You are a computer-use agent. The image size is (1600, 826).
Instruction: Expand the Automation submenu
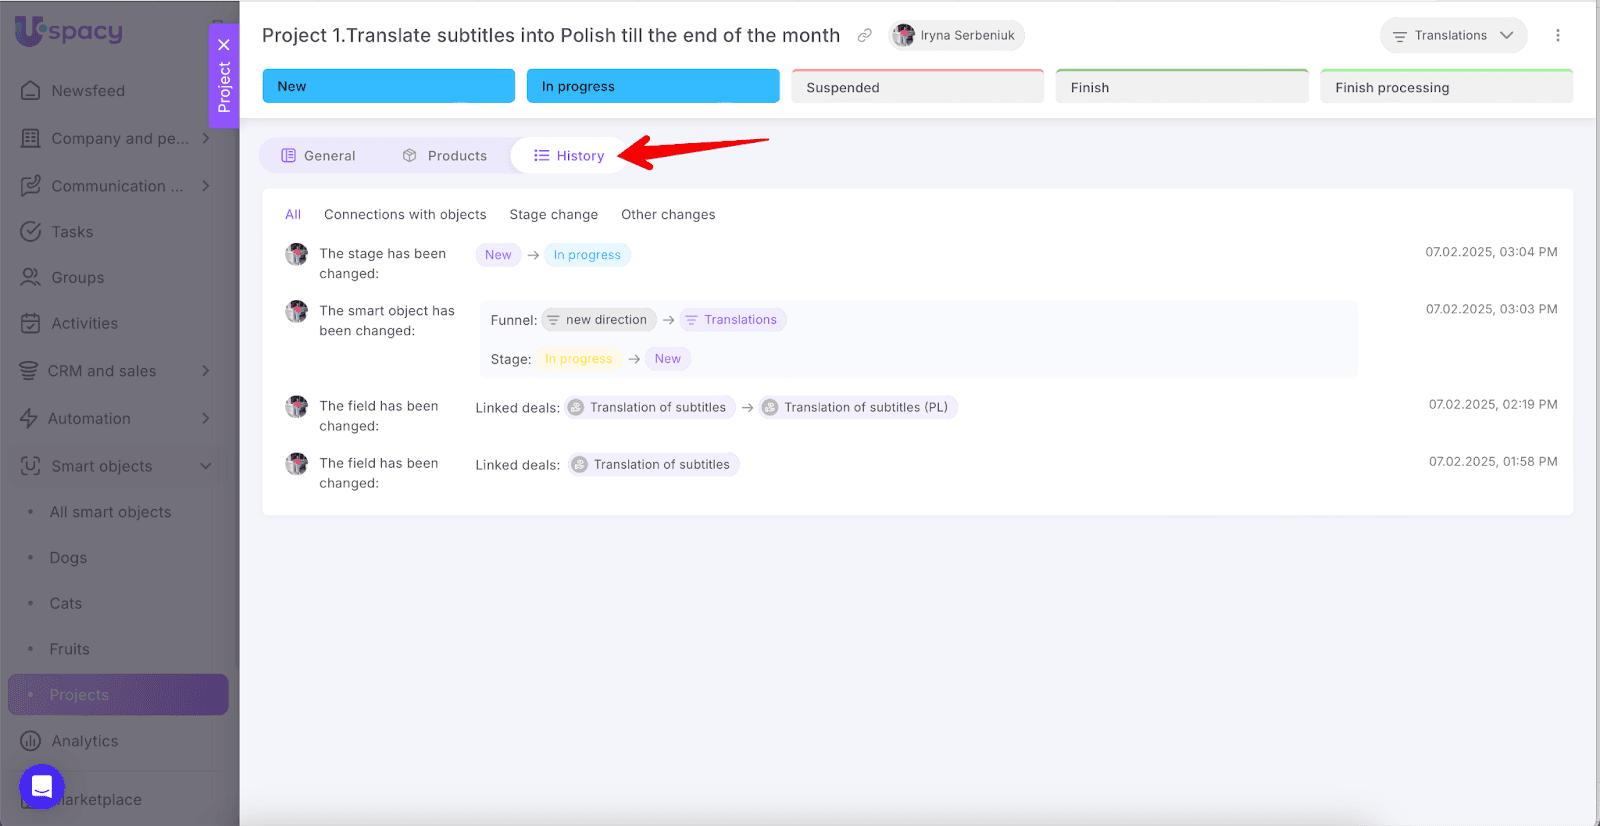206,418
